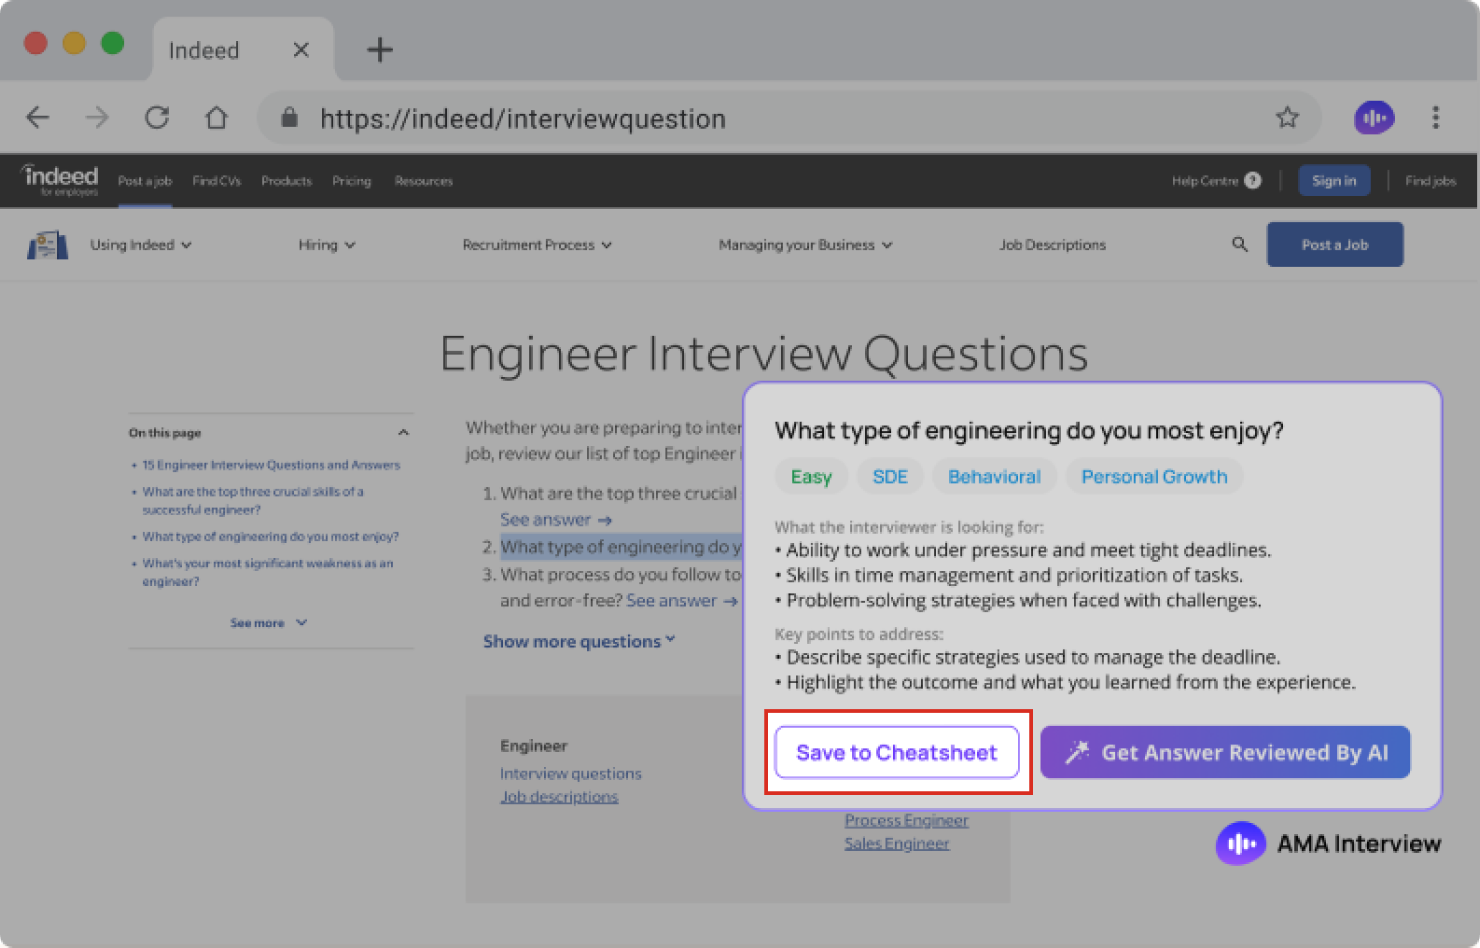The height and width of the screenshot is (948, 1480).
Task: Click the Personal Growth tag
Action: (1154, 477)
